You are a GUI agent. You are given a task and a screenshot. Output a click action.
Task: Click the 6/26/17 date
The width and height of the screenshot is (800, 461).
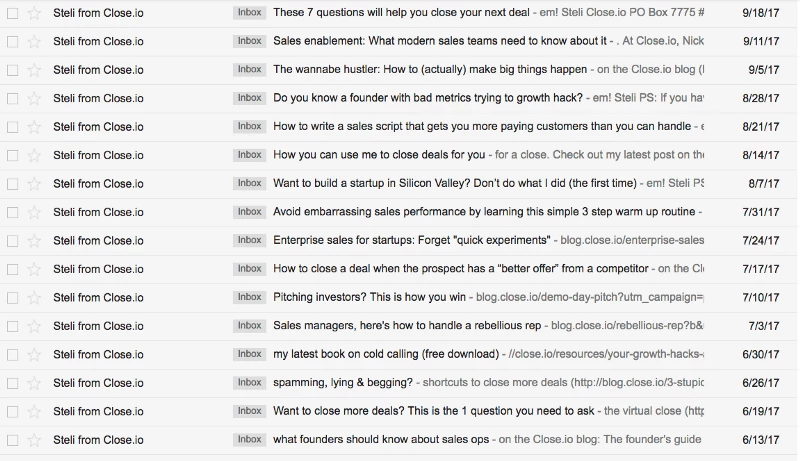pyautogui.click(x=763, y=383)
